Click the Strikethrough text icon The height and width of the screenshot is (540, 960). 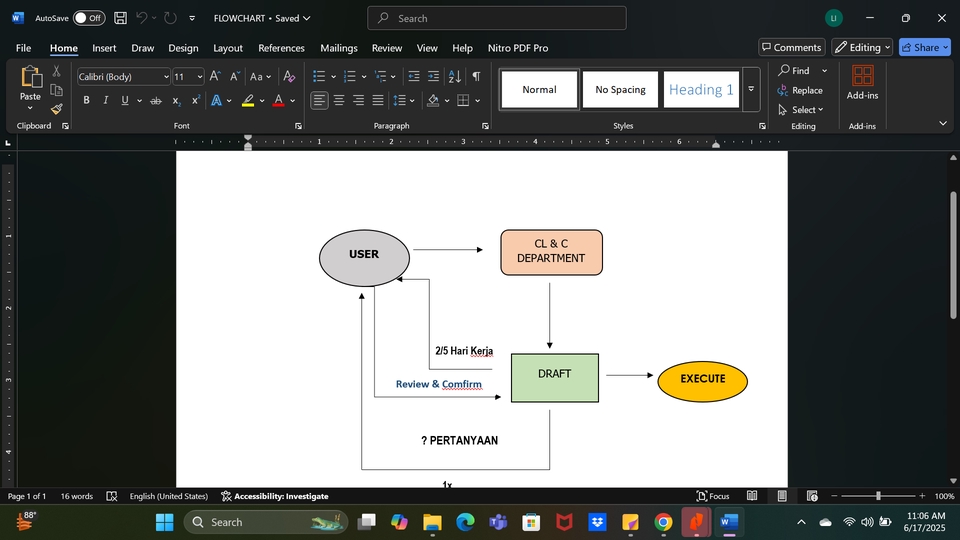[x=155, y=100]
